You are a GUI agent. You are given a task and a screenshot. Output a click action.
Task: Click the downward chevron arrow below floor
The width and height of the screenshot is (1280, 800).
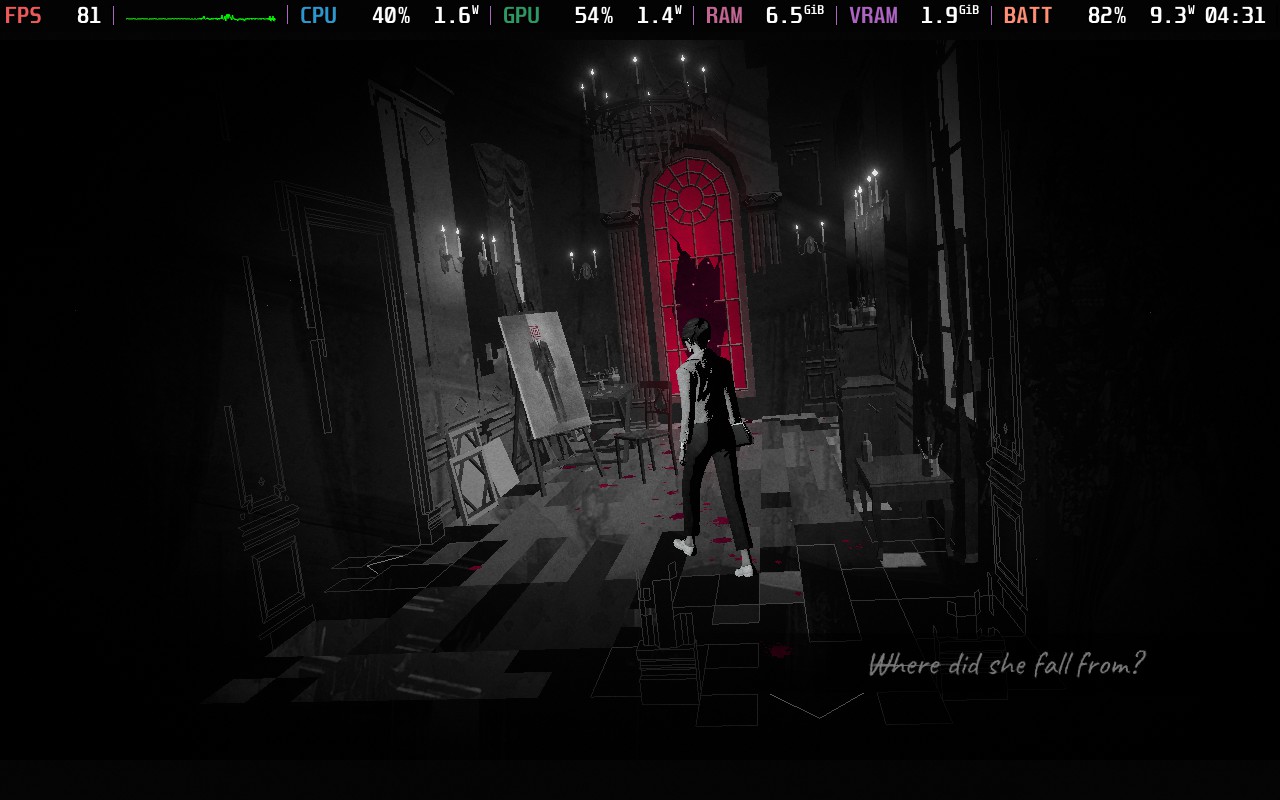[x=819, y=705]
